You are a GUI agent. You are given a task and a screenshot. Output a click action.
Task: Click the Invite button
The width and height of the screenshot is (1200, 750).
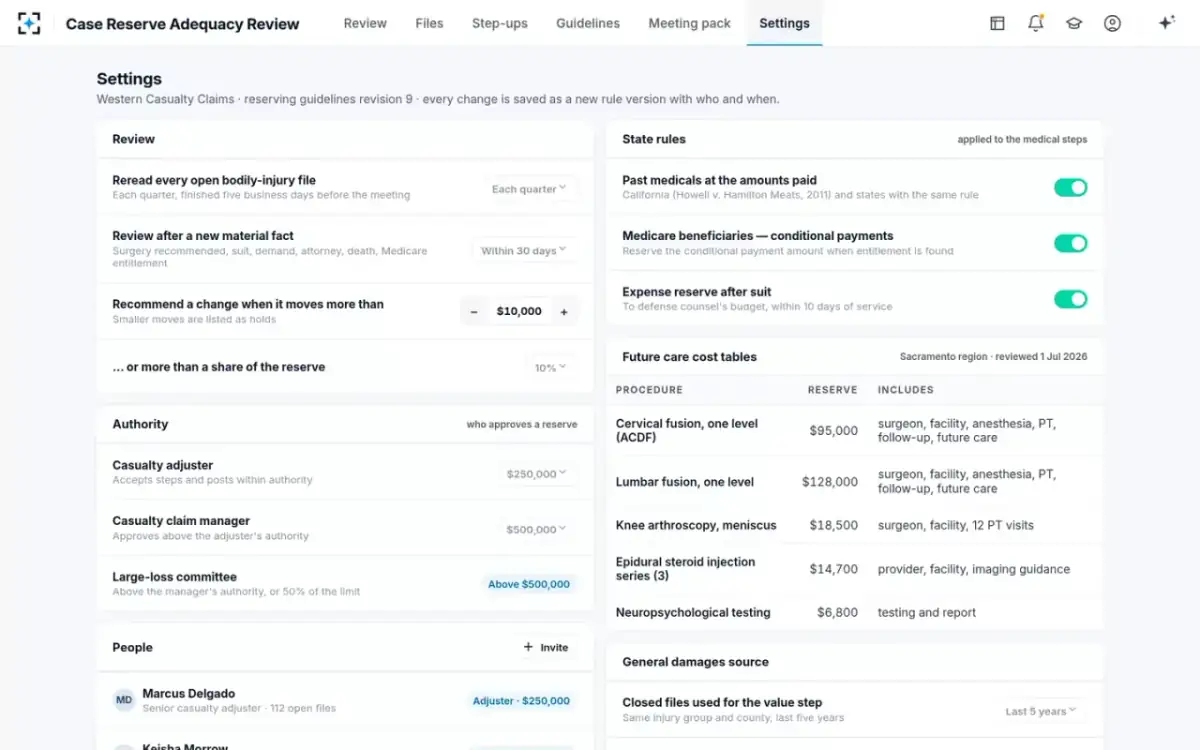click(x=546, y=647)
